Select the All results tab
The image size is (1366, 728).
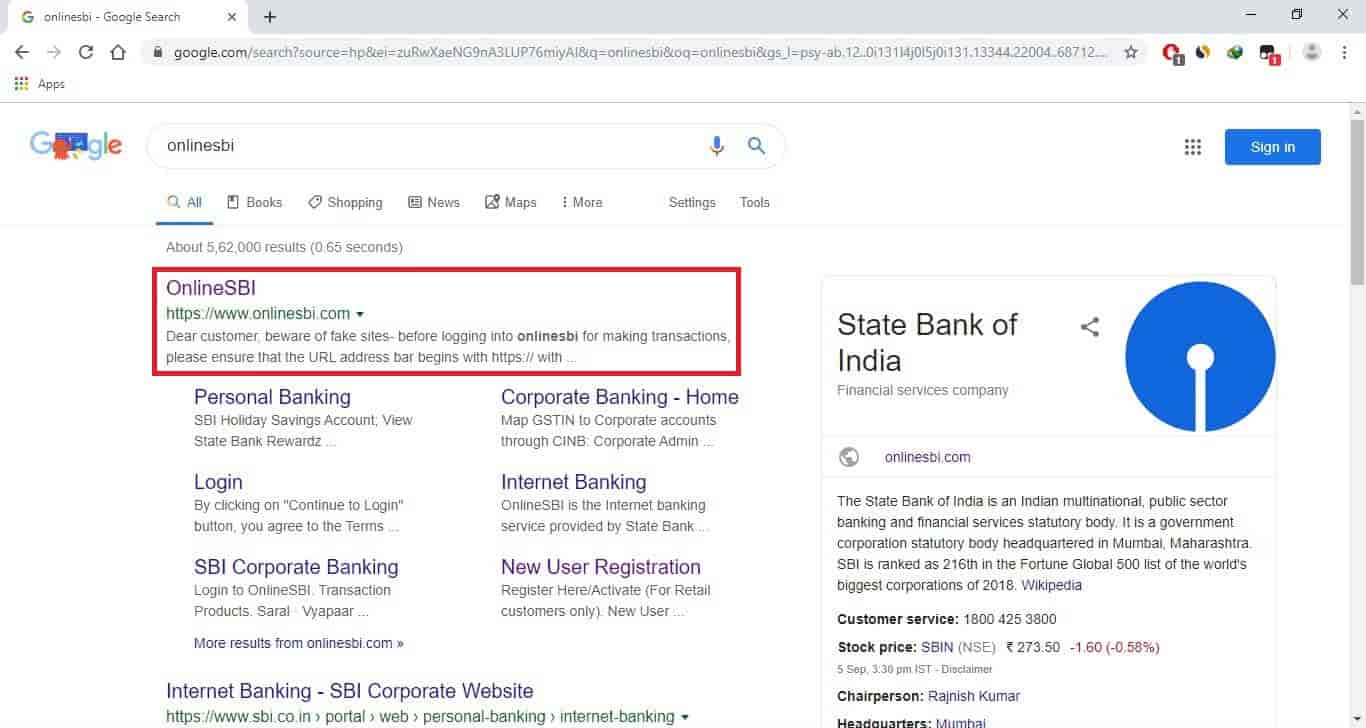click(185, 202)
